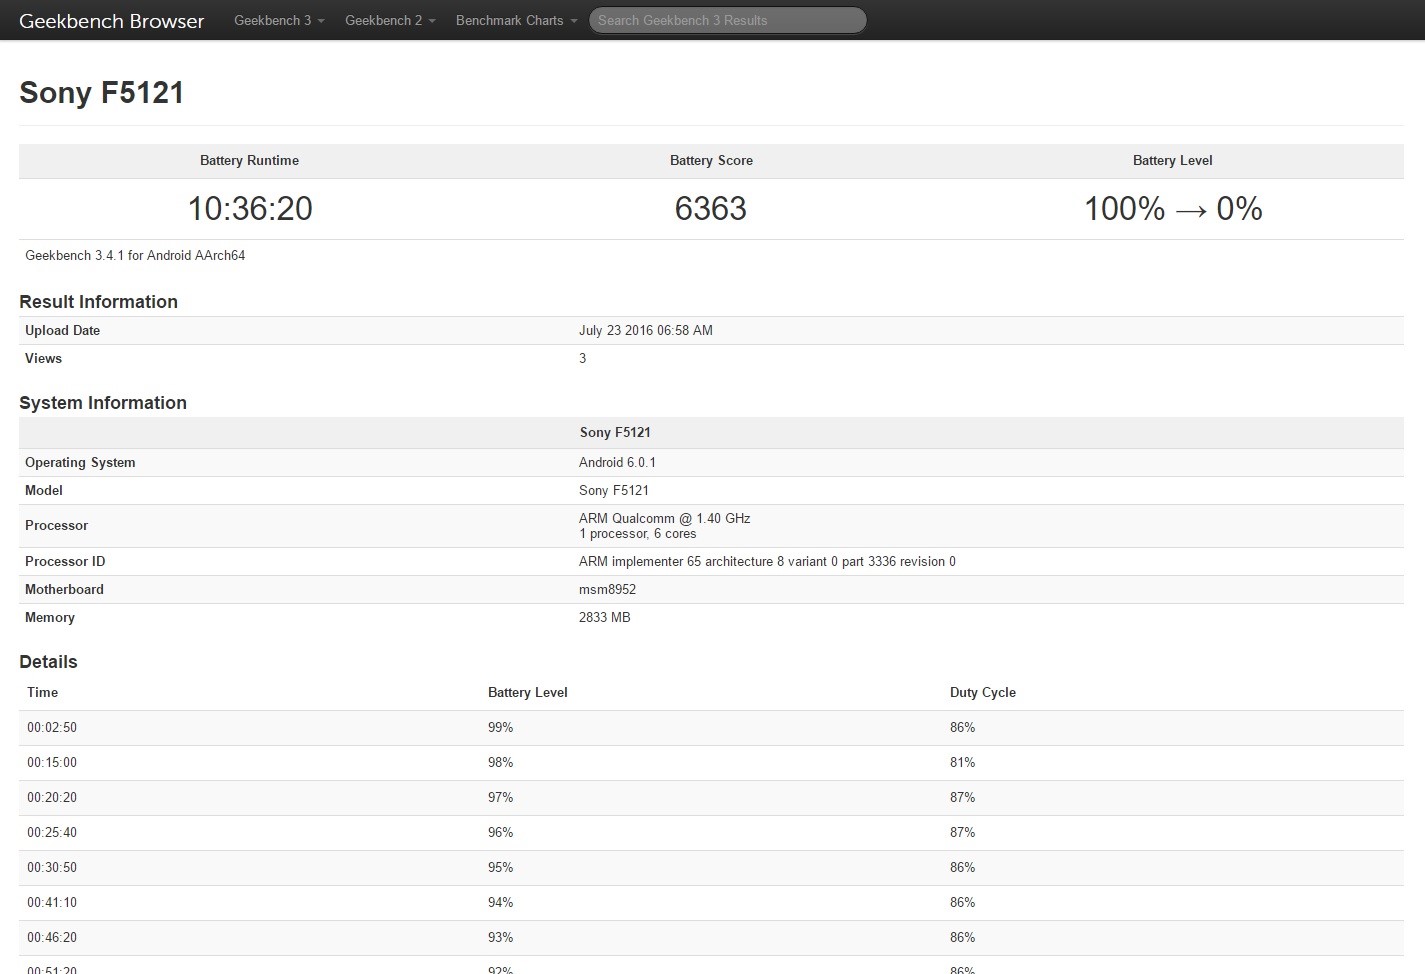
Task: Select the 1 processor, 6 cores text
Action: tap(638, 533)
